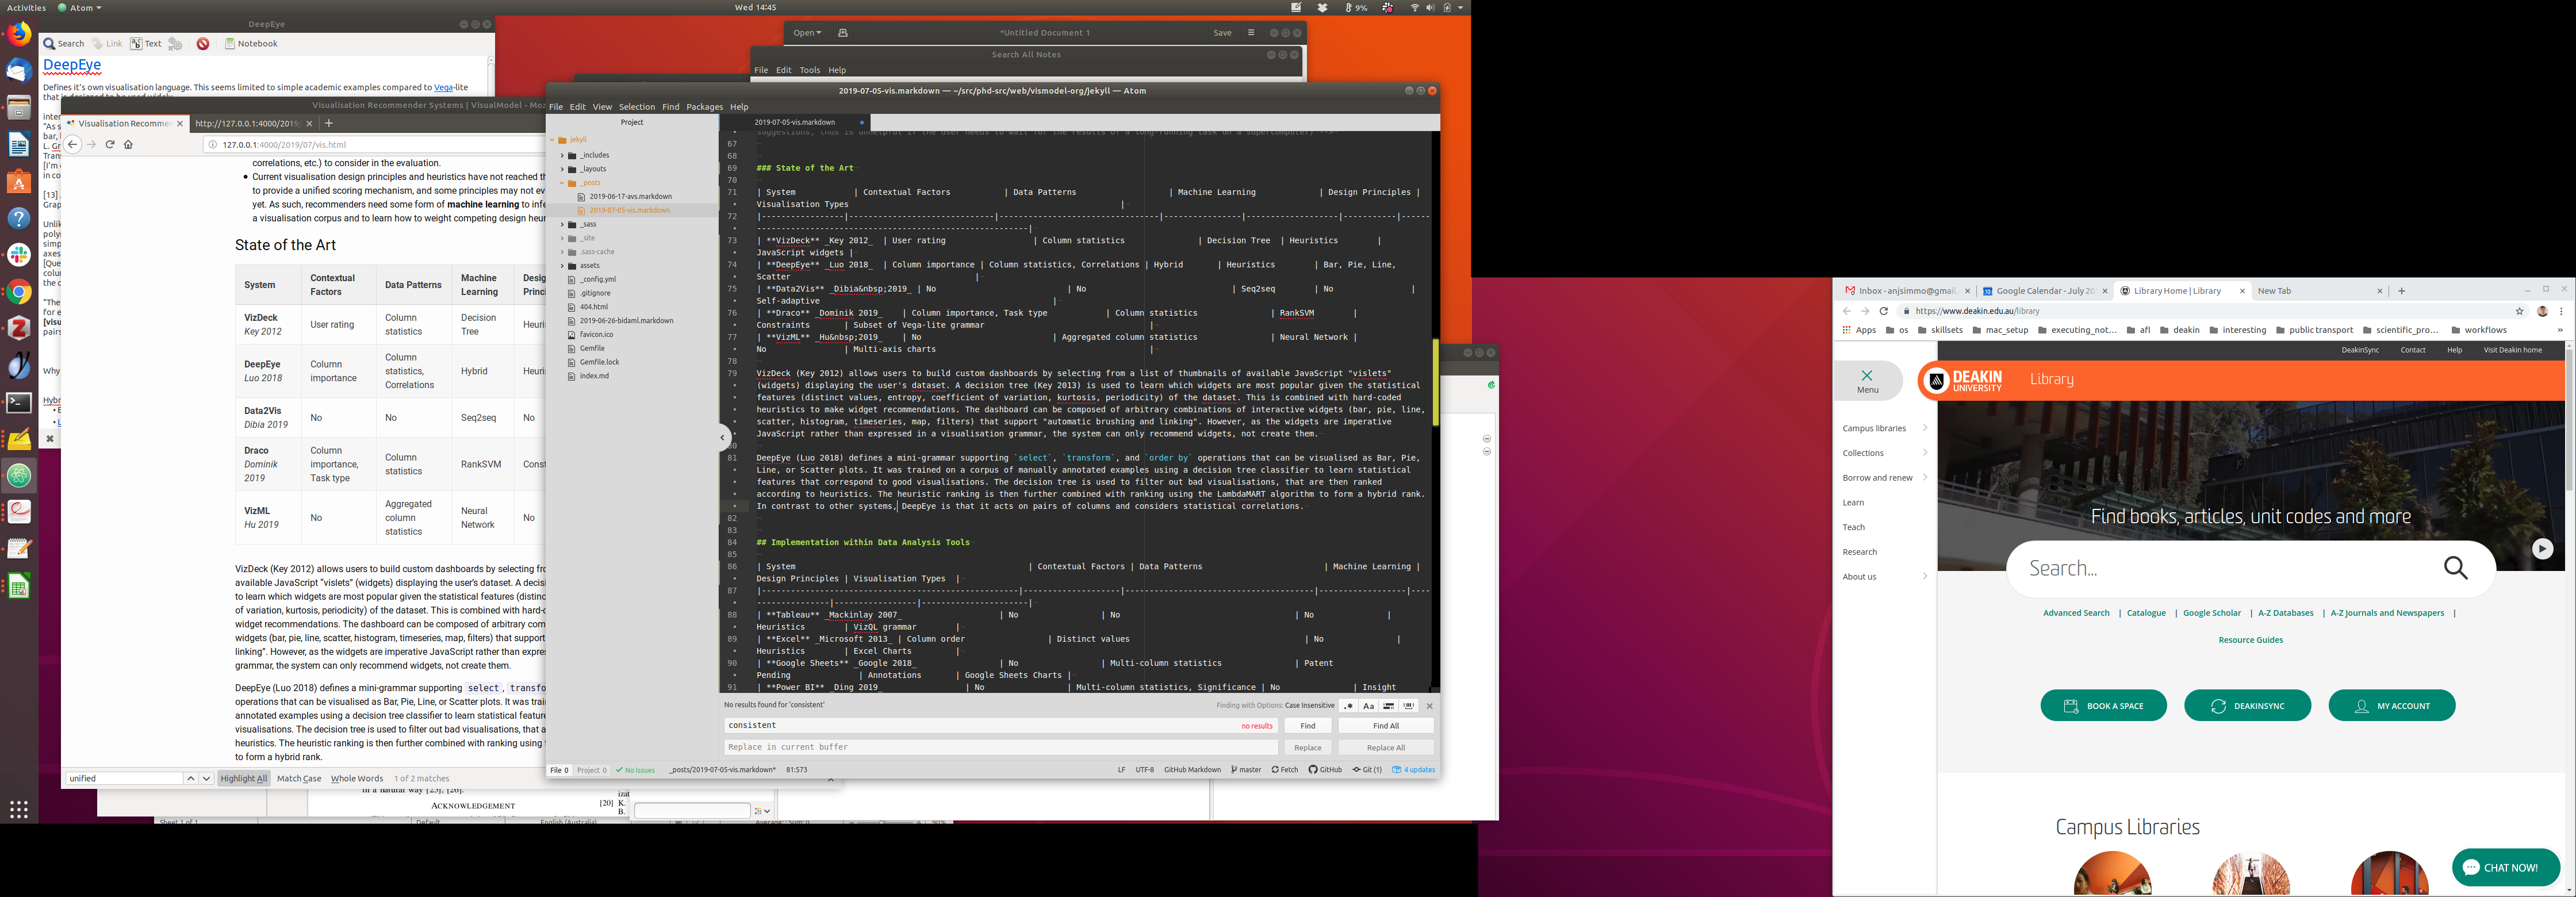Screen dimensions: 2576x897
Task: Enable Whole Words in Firefox find bar
Action: [357, 778]
